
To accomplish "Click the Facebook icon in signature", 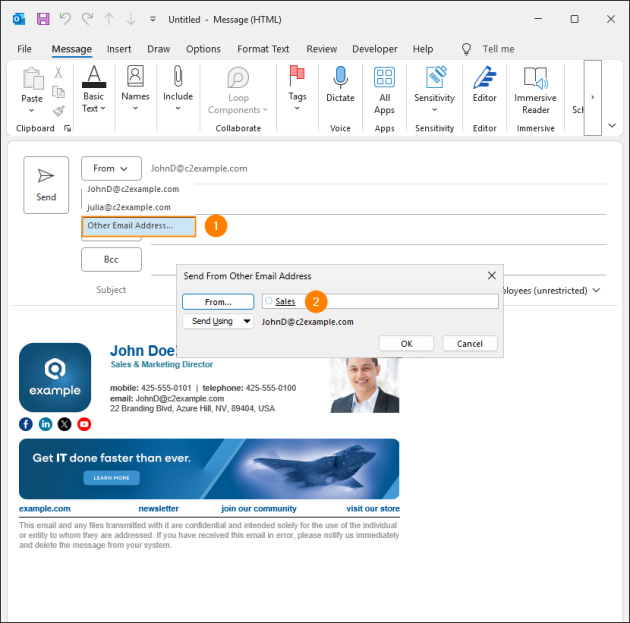I will tap(26, 424).
